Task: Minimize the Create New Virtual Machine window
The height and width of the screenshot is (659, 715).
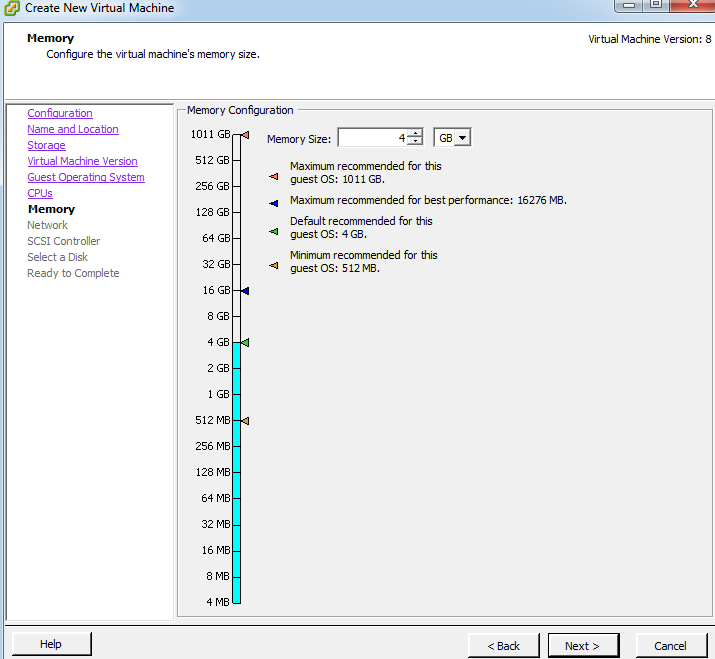Action: click(x=629, y=5)
